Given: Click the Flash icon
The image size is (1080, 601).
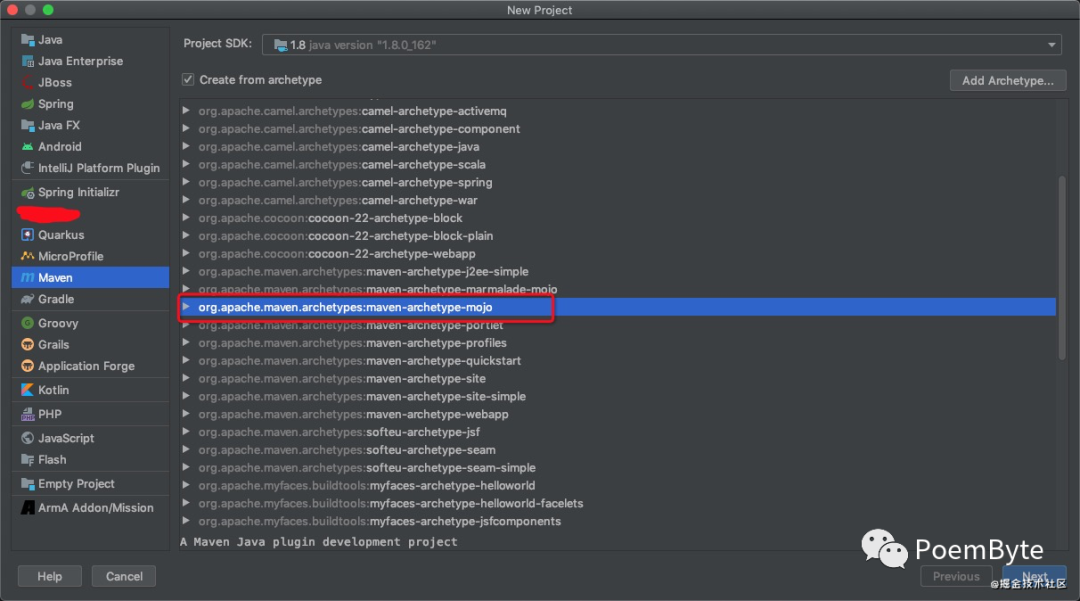Looking at the screenshot, I should 28,459.
